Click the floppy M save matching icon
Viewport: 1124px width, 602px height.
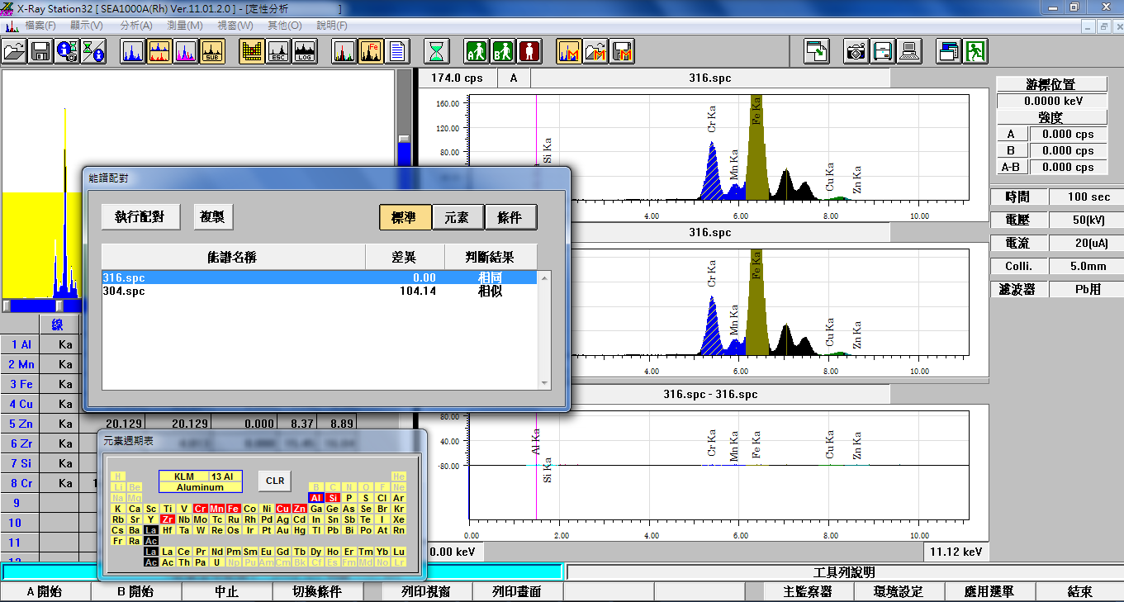[x=621, y=52]
